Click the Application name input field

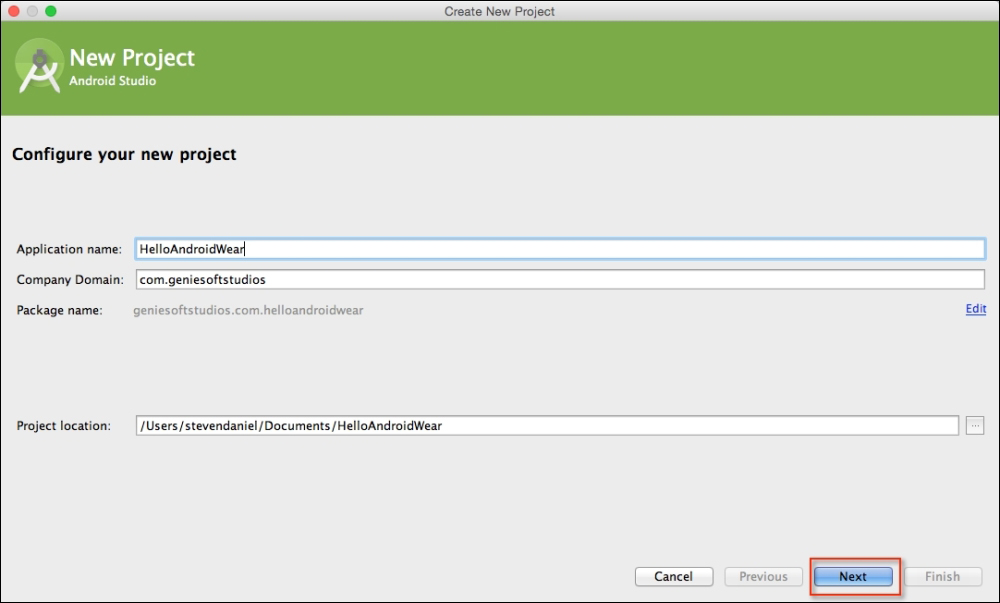560,249
